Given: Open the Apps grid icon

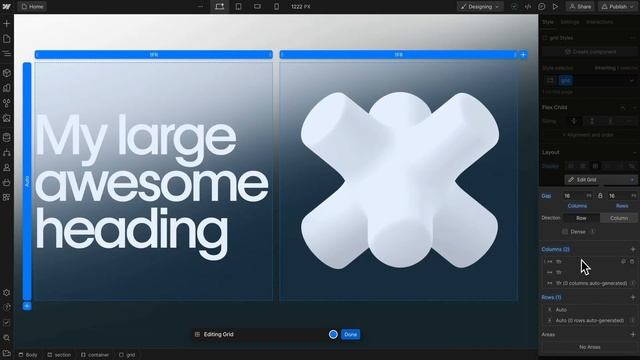Looking at the screenshot, I should click(7, 197).
